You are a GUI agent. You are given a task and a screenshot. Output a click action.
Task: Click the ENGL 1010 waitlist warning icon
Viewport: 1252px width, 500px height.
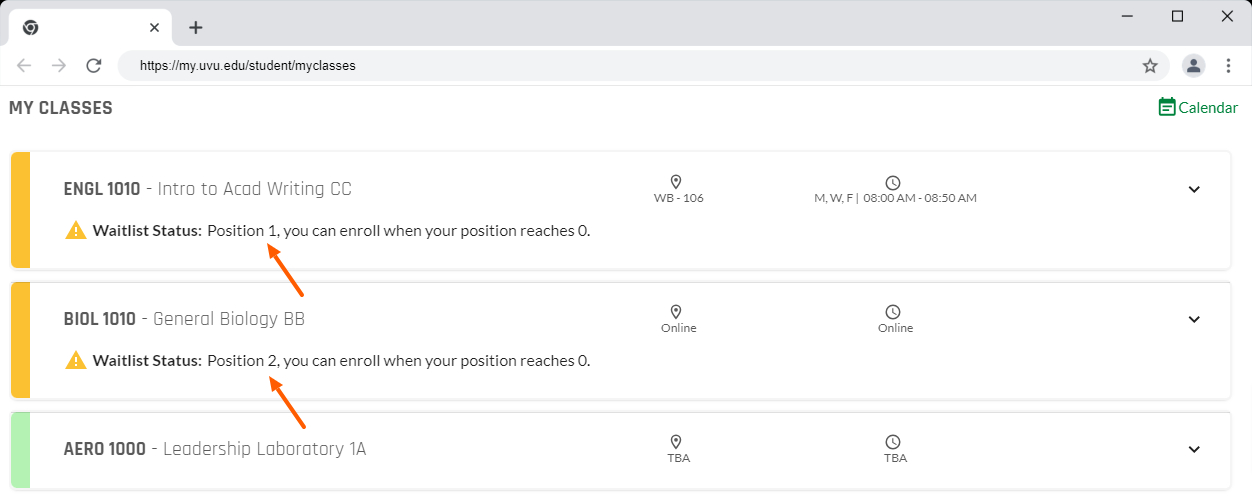tap(76, 231)
